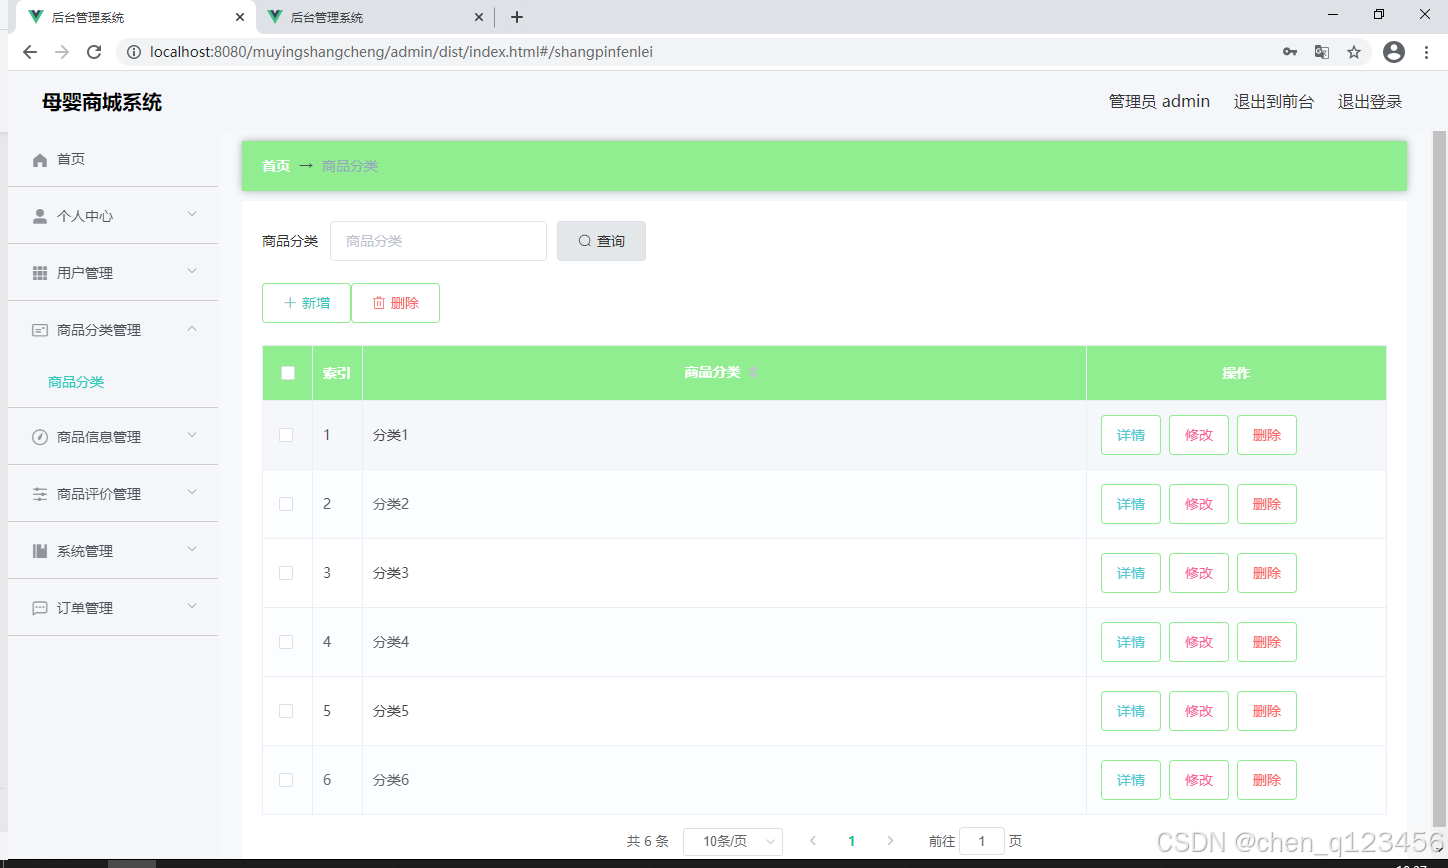Open the Chrome three-dot menu

(1426, 52)
